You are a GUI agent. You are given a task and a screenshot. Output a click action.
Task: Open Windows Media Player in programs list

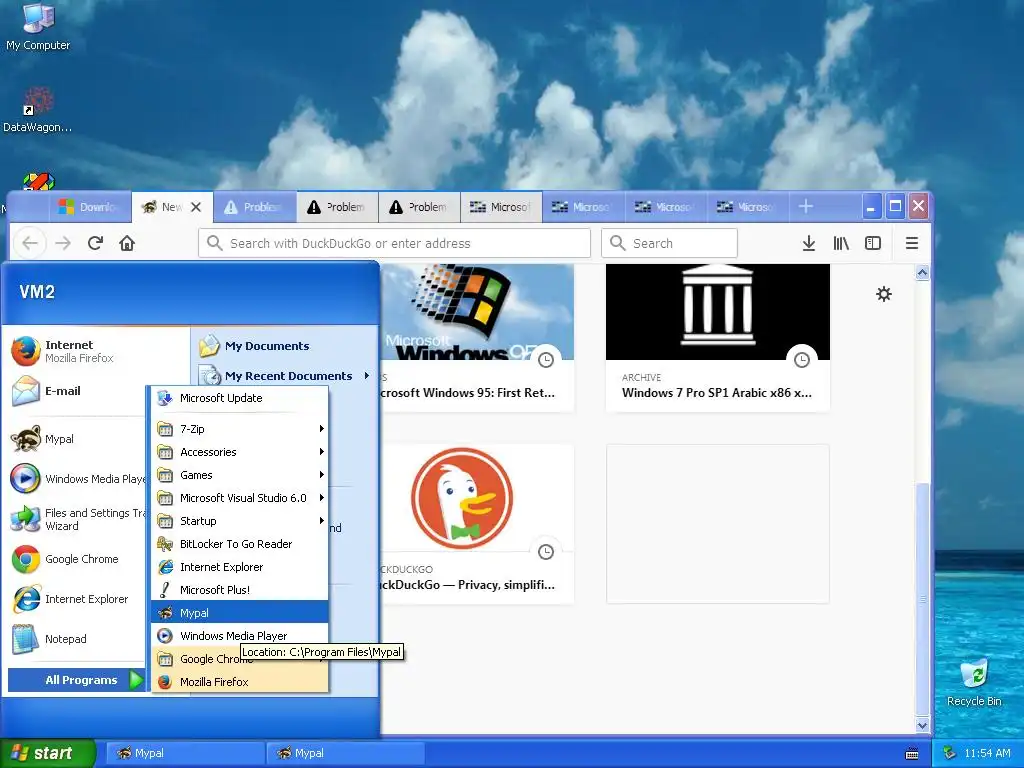point(240,635)
